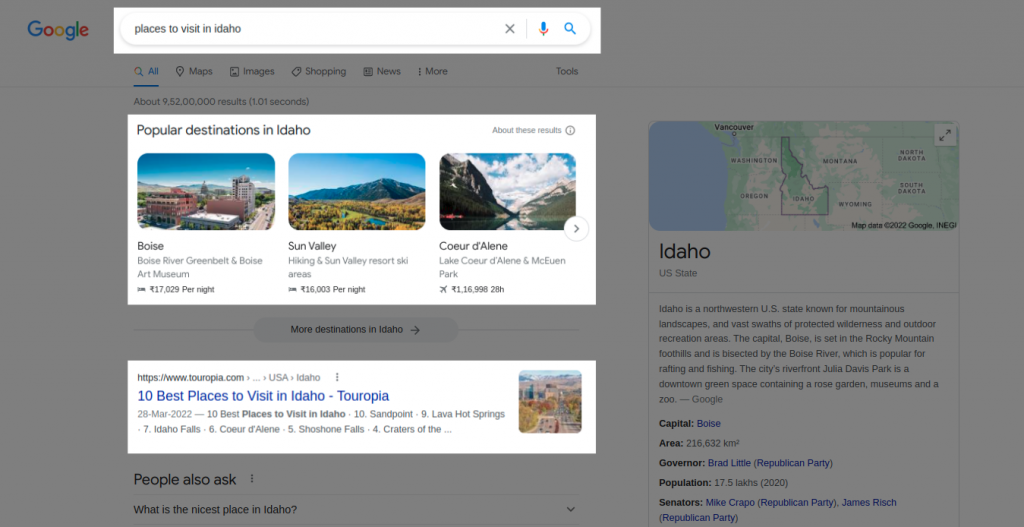
Task: Open the James Risch senator link
Action: tap(869, 503)
